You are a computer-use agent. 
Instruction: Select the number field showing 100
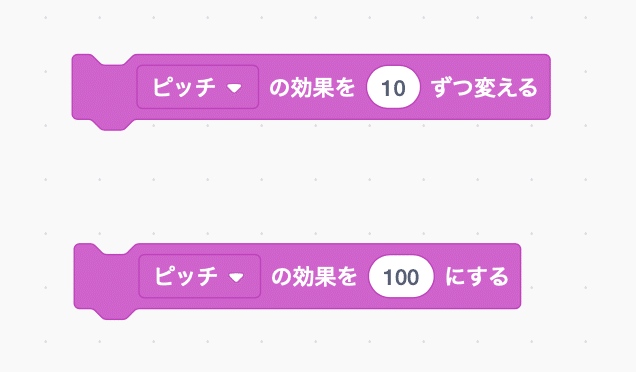point(401,276)
